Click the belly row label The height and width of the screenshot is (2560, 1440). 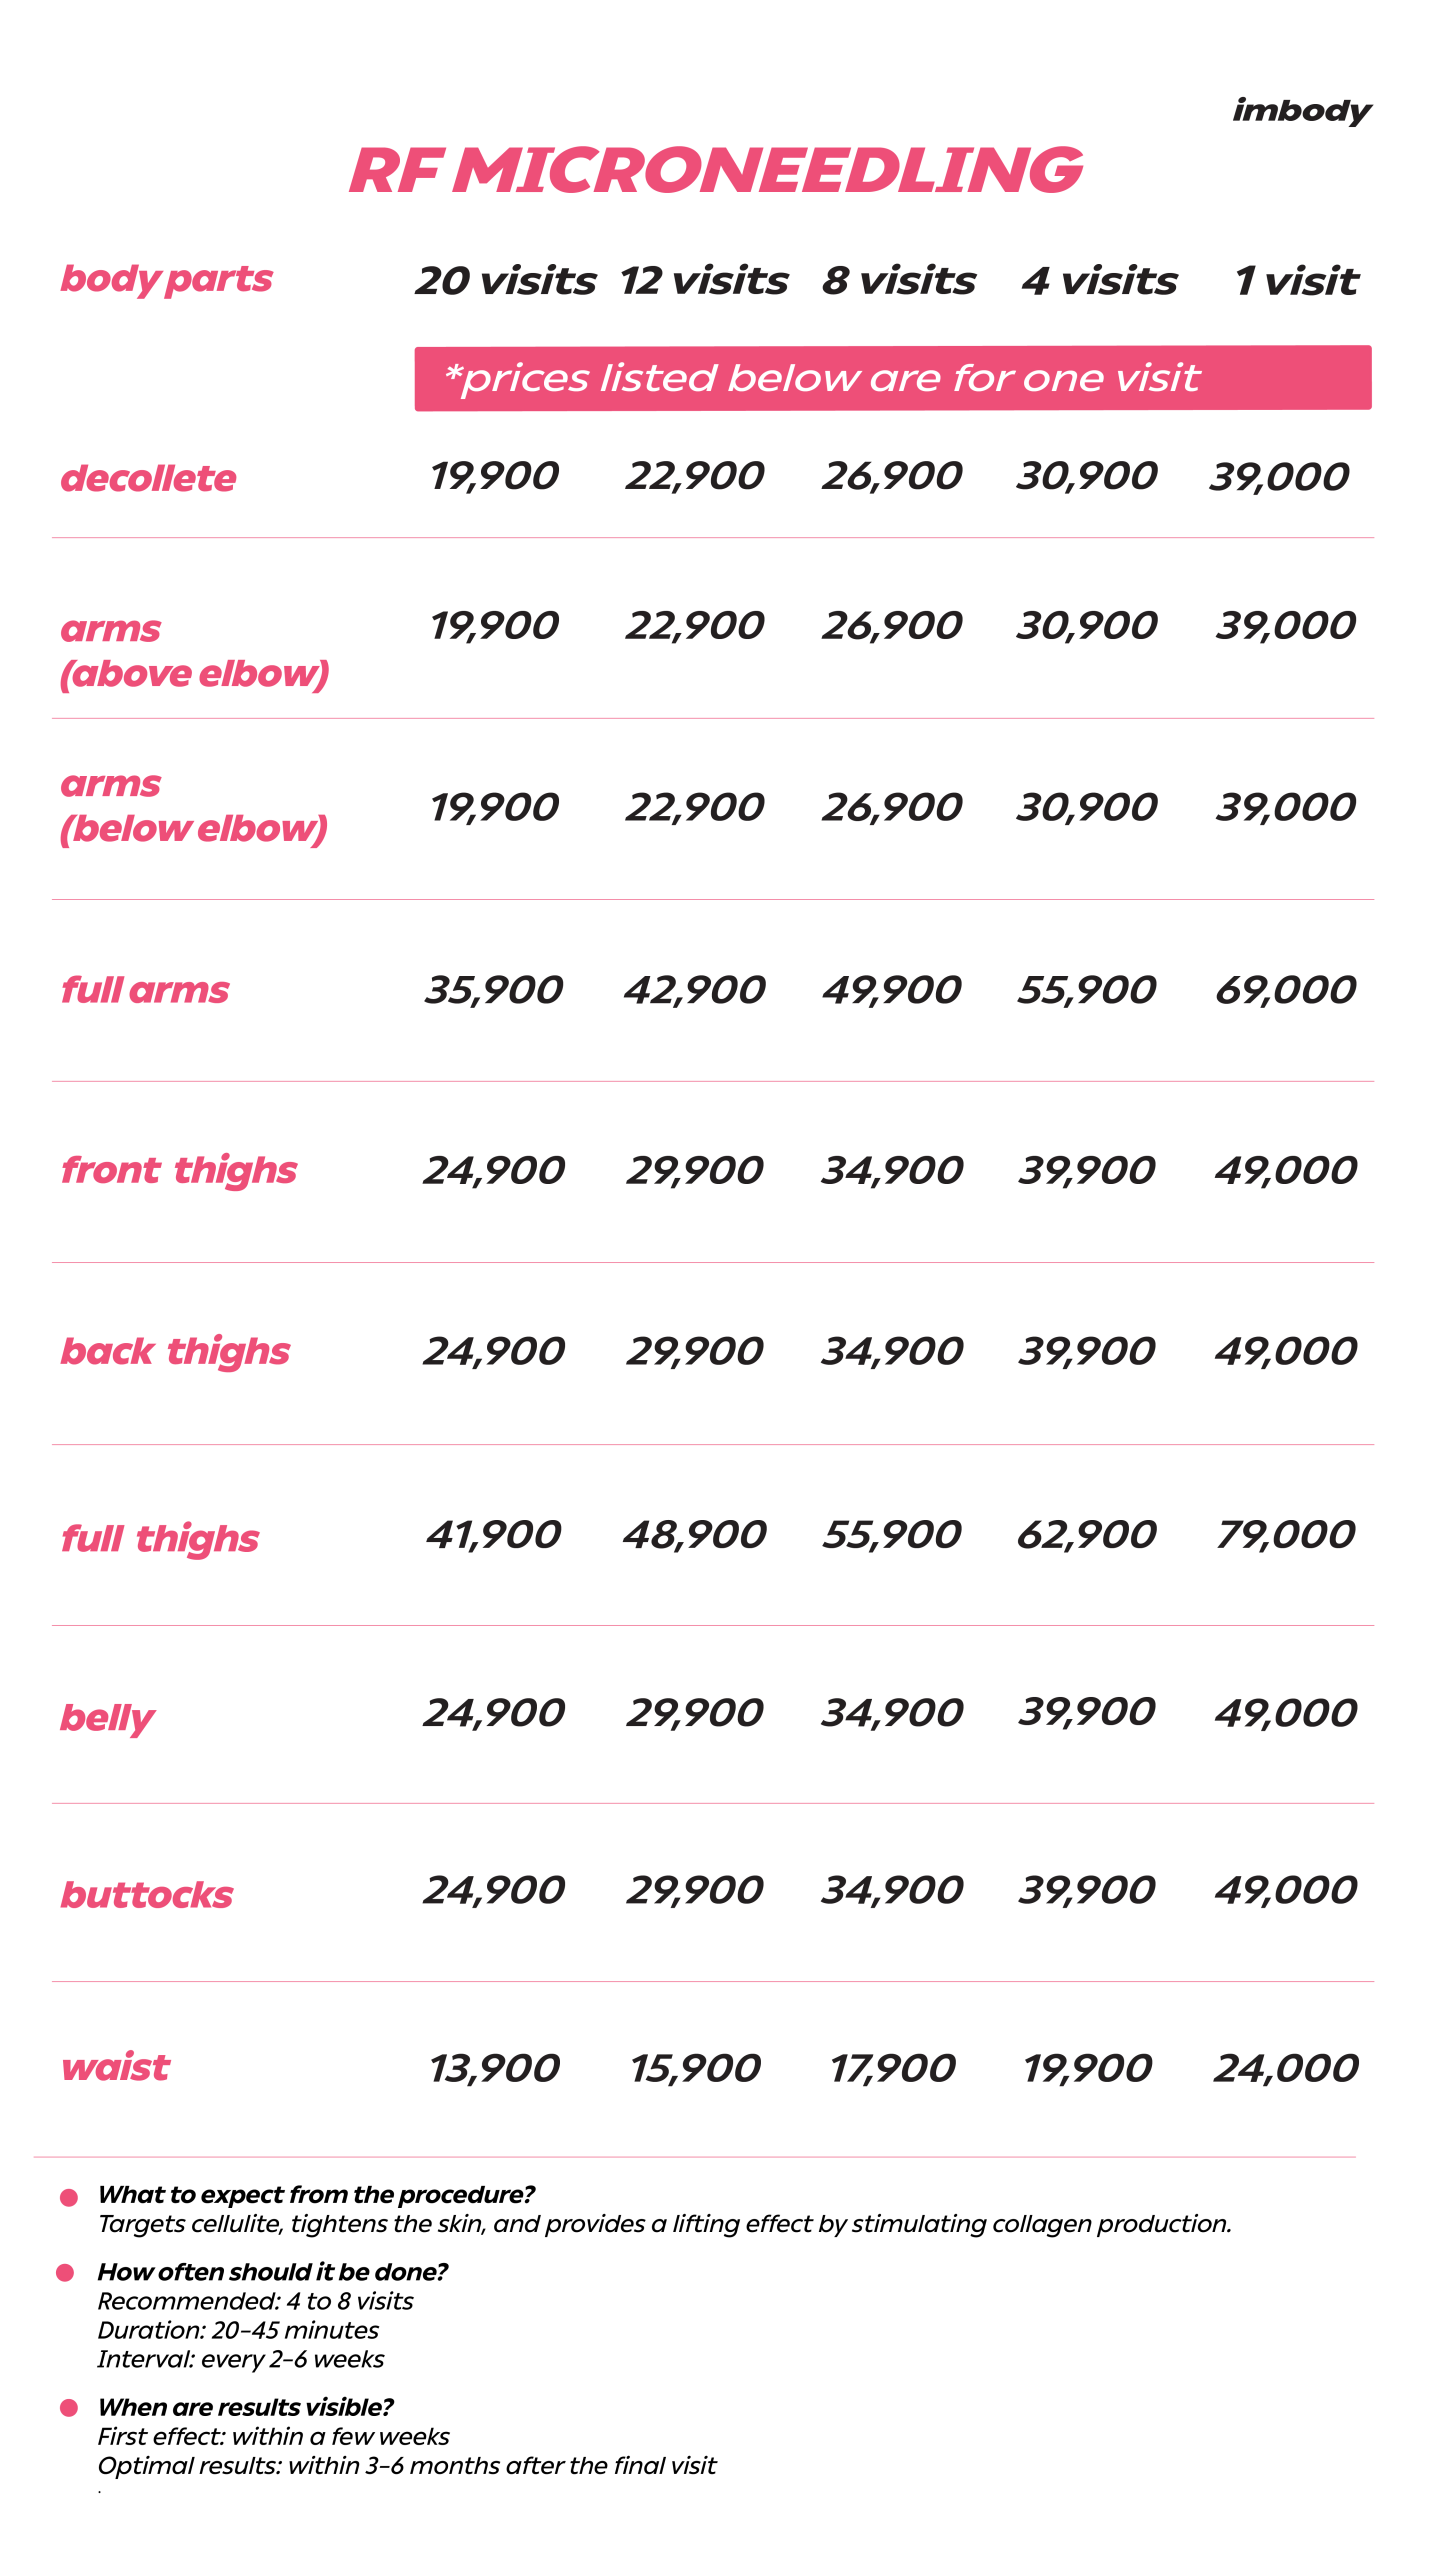[107, 1718]
